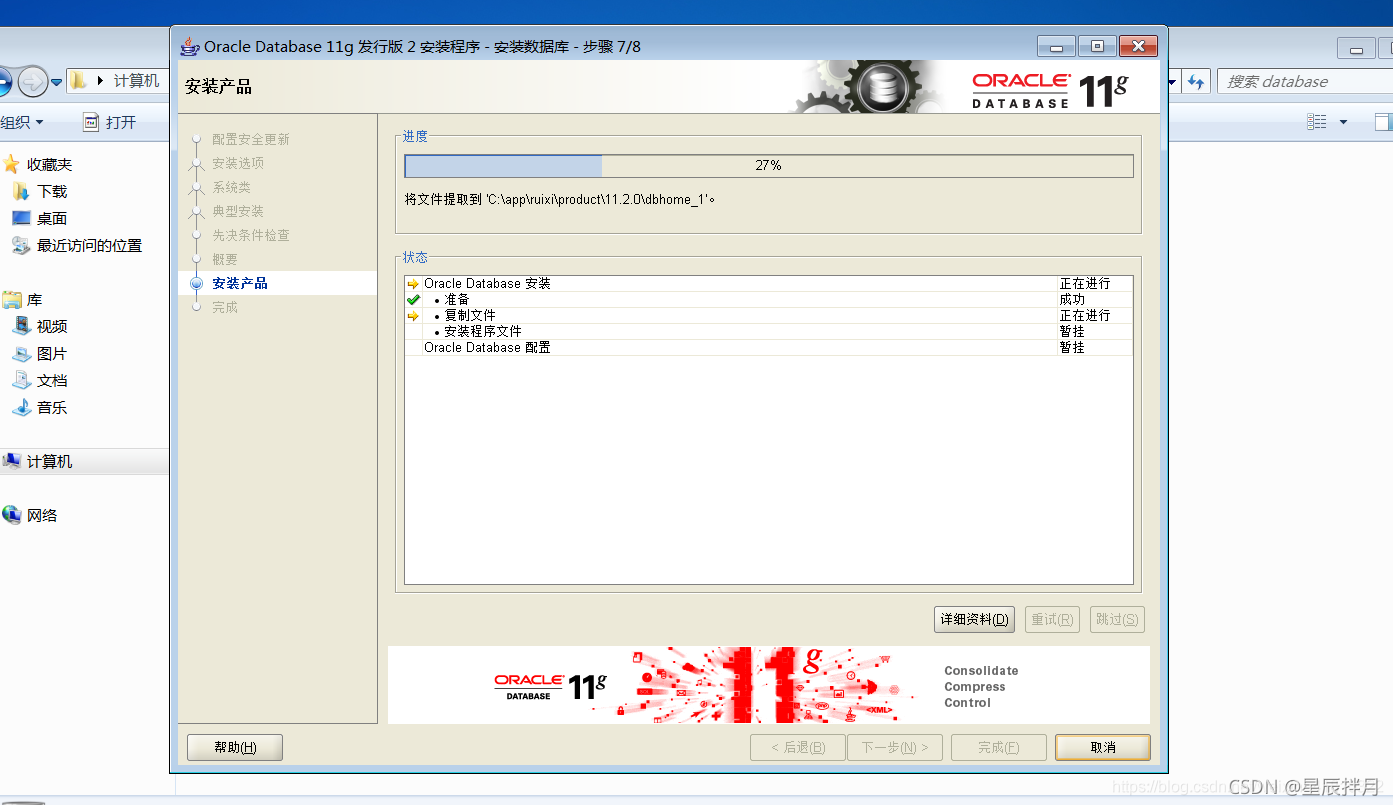Viewport: 1393px width, 805px height.
Task: Click green checkmark icon beside 准备
Action: click(413, 300)
